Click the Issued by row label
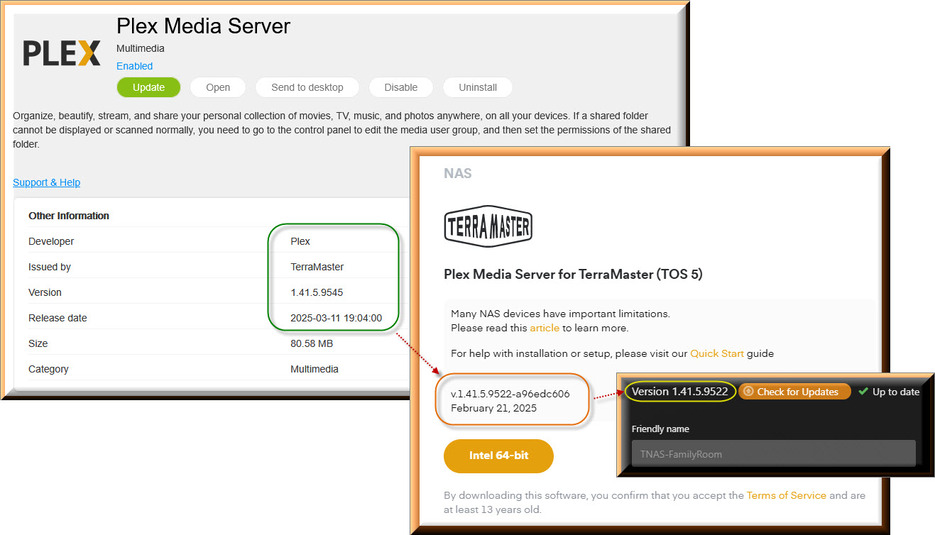Screen dimensions: 935x535 coord(49,267)
